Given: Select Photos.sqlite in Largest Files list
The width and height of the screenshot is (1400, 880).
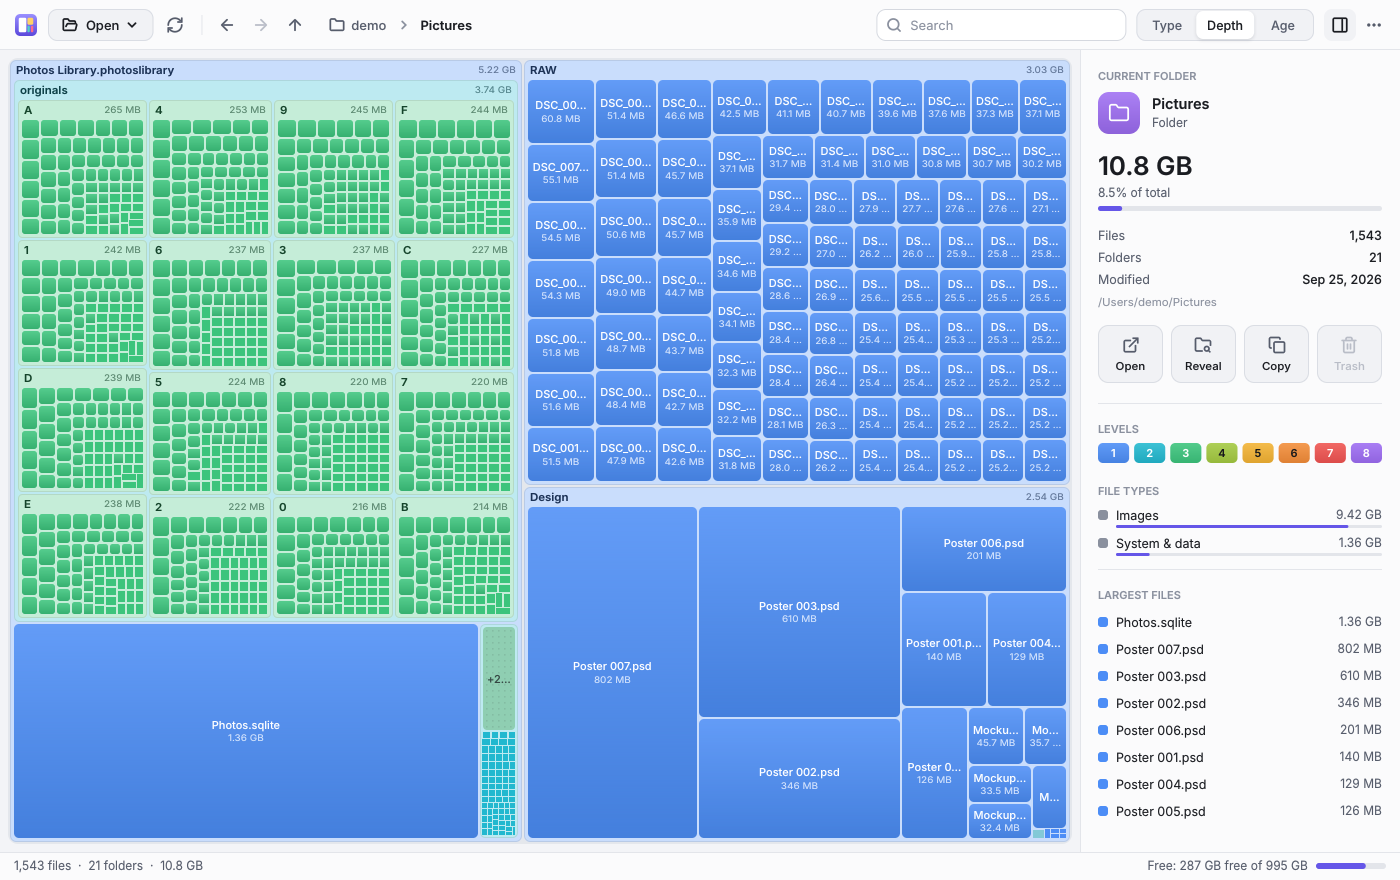Looking at the screenshot, I should 1240,622.
